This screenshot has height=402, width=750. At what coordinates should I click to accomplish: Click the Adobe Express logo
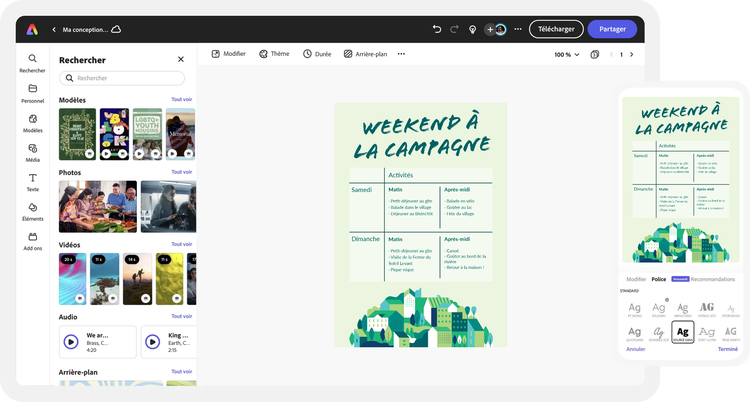click(32, 29)
